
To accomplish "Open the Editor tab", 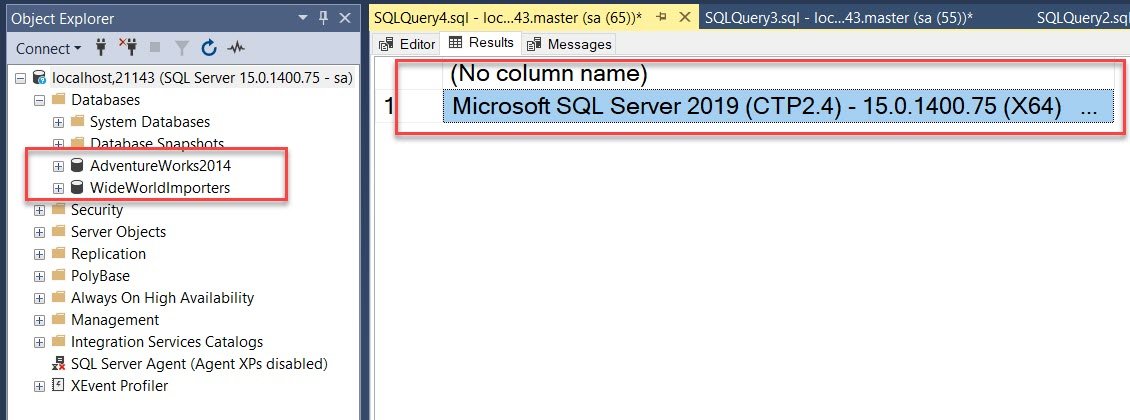I will [408, 44].
